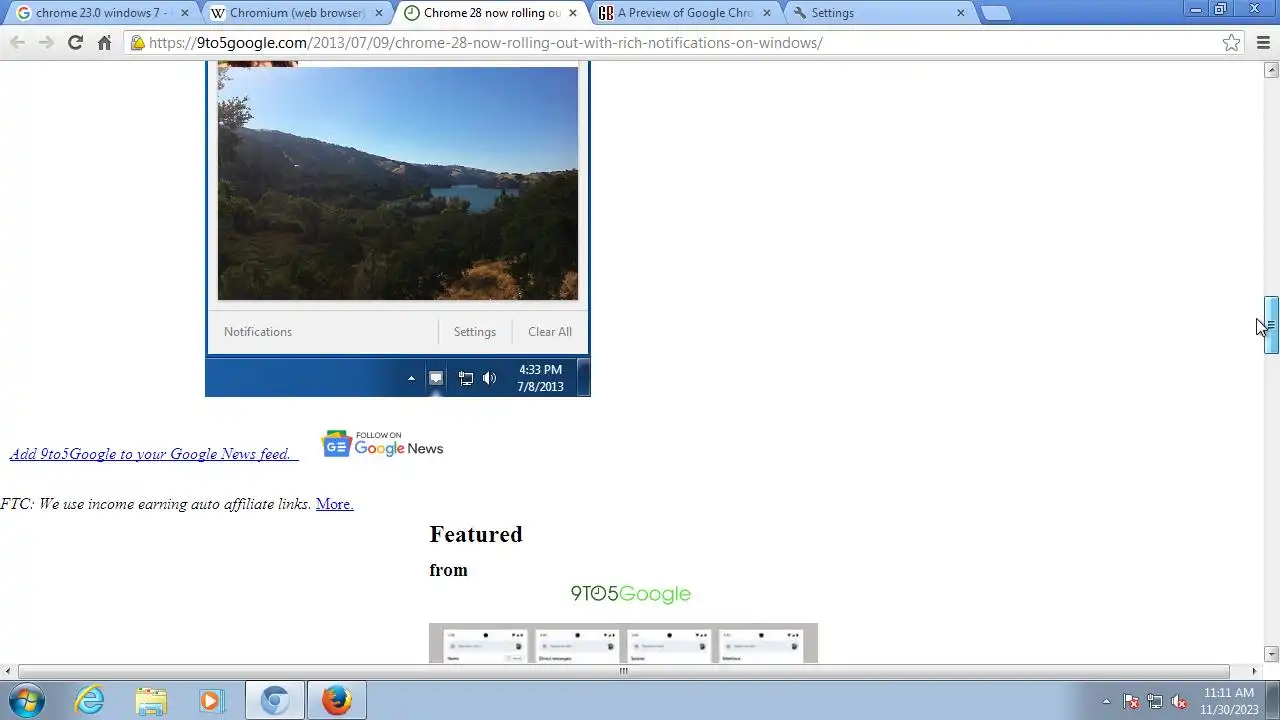Open the Windows Start menu

26,701
